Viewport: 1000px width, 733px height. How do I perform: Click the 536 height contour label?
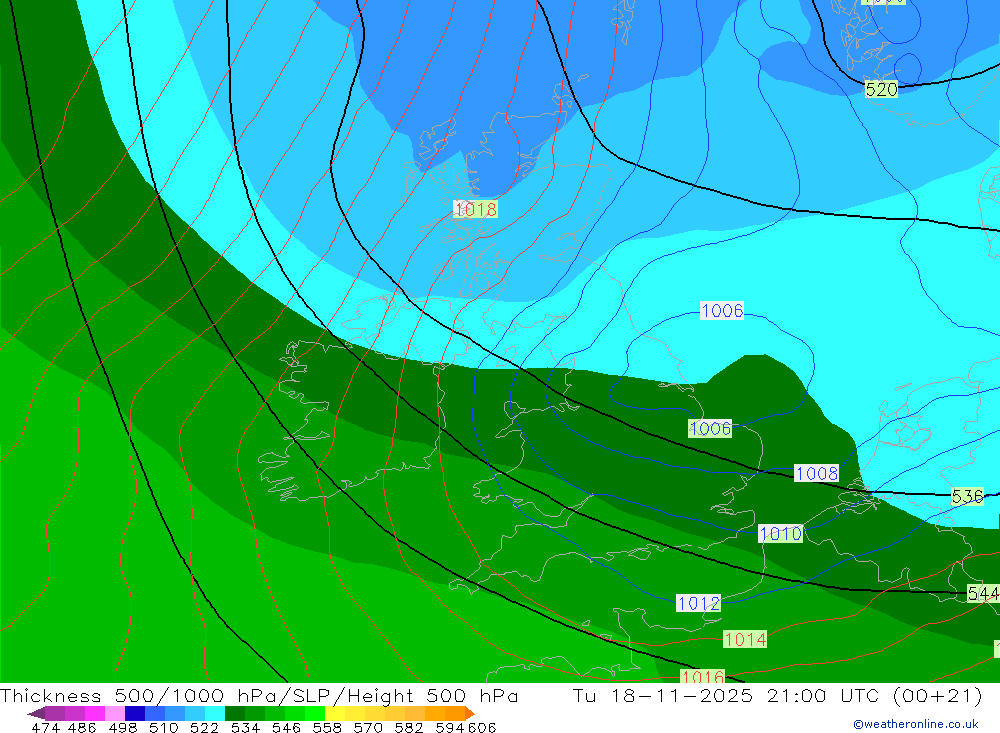(x=967, y=496)
